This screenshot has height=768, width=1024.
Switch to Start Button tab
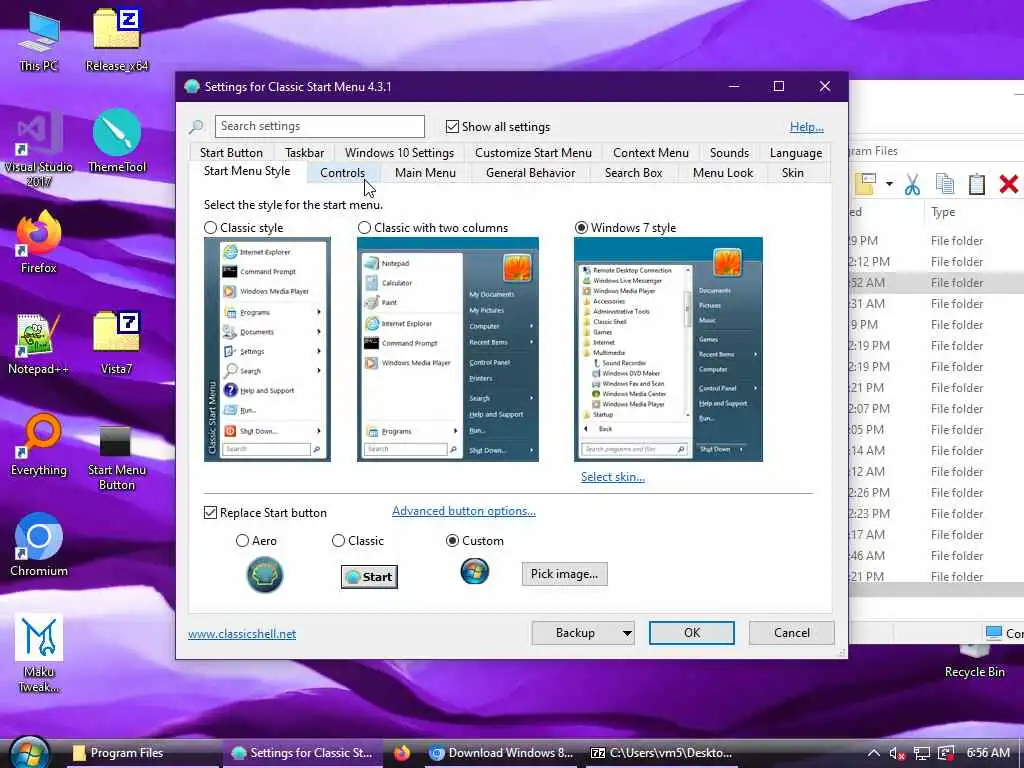tap(231, 153)
